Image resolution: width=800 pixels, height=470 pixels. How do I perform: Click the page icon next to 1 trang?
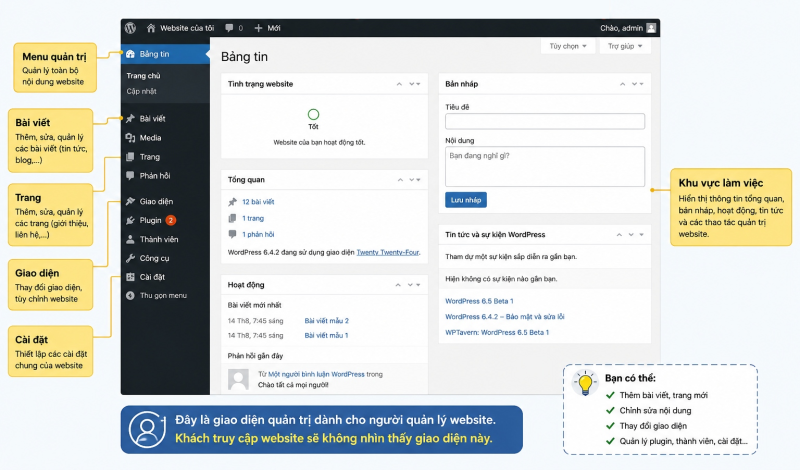(233, 218)
